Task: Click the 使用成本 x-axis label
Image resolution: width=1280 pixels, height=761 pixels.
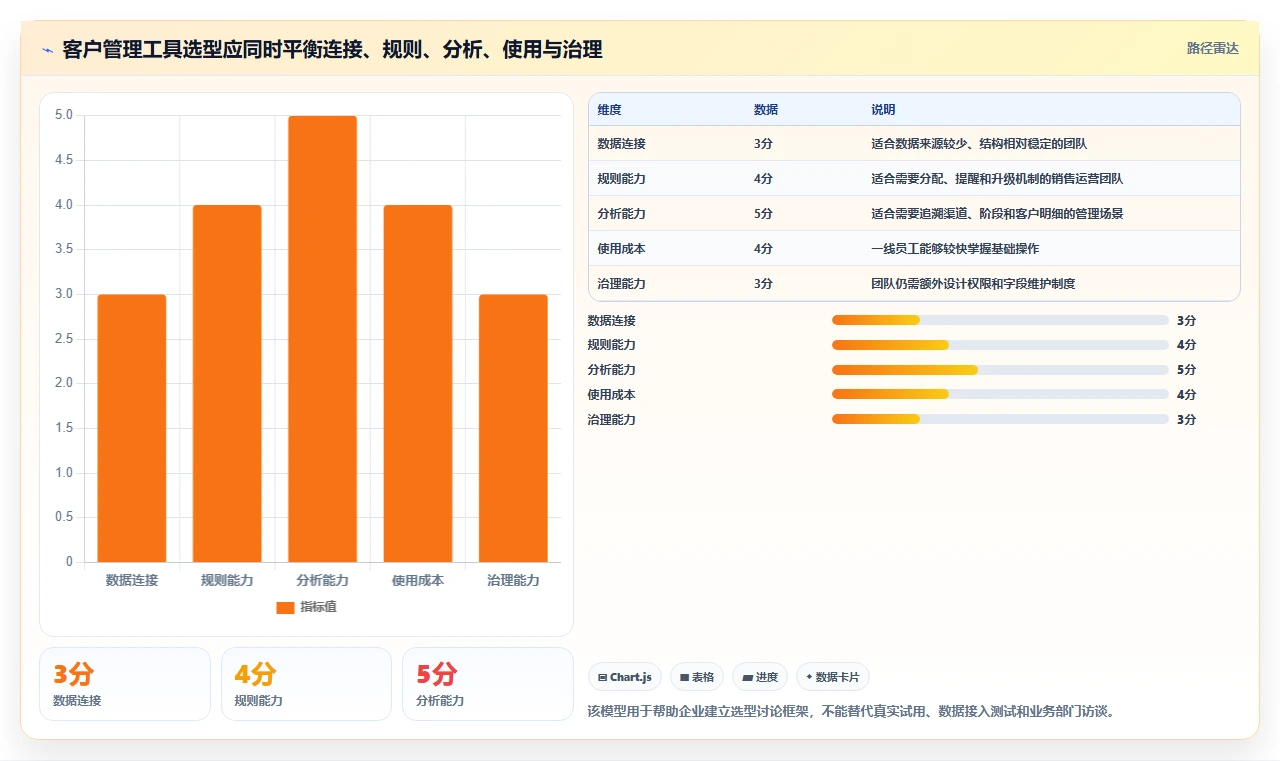Action: [x=418, y=580]
